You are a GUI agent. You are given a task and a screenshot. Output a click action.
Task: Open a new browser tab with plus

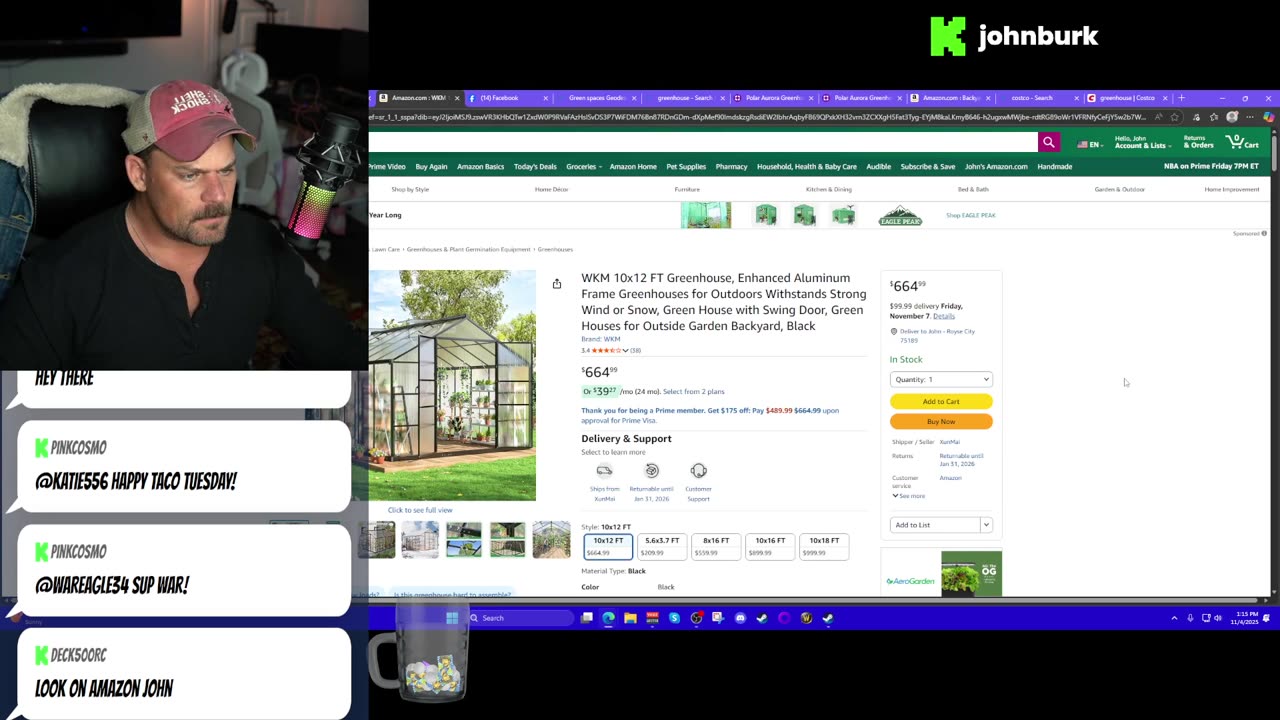tap(1181, 98)
